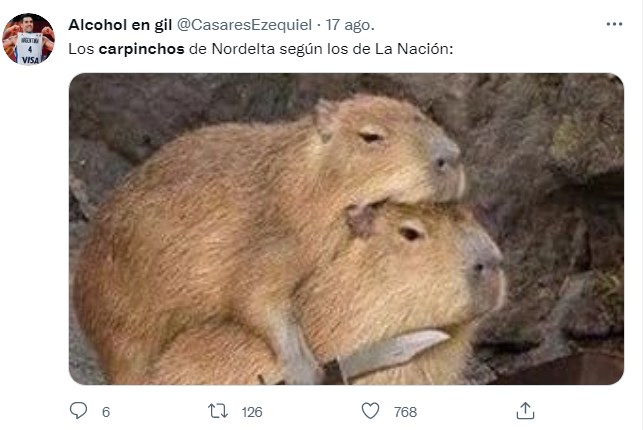Click the display name Alcohol en gil
Screen dimensions: 644x430
click(x=120, y=25)
